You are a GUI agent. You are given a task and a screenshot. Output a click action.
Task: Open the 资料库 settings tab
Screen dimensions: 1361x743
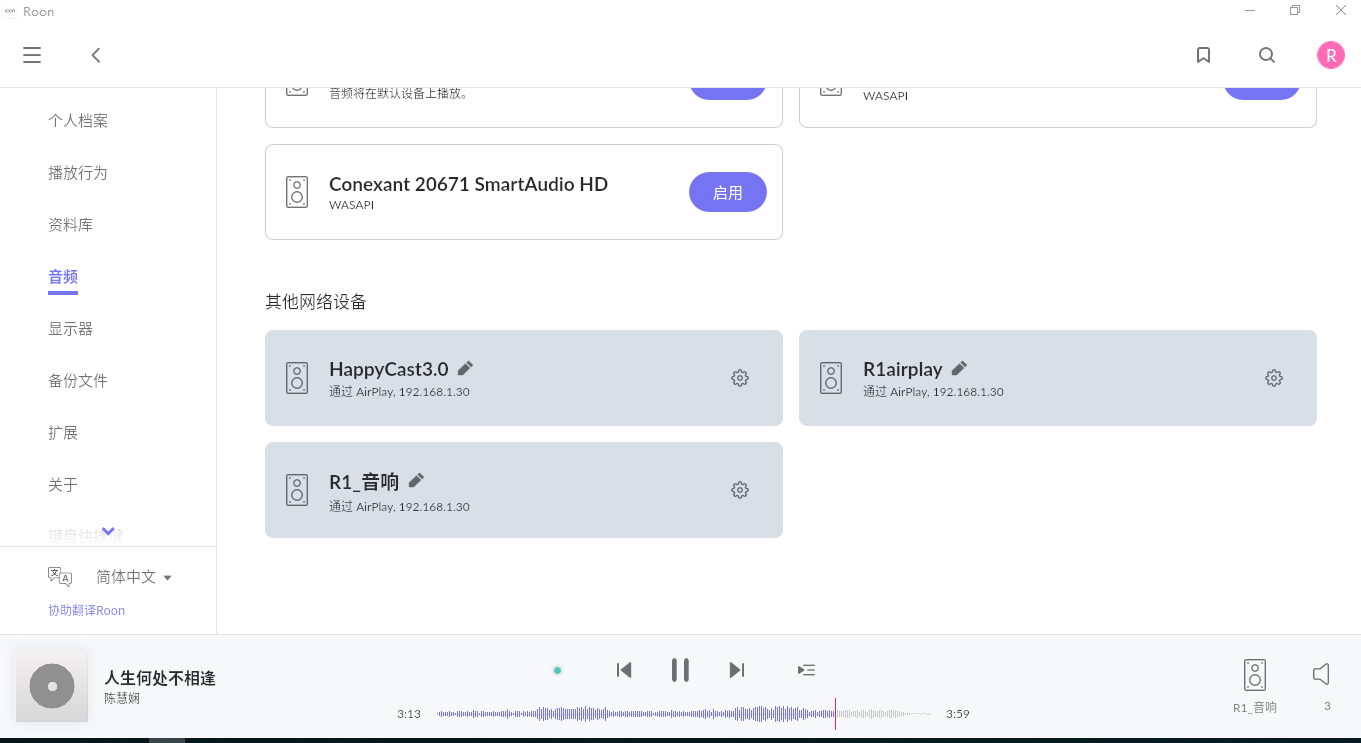pos(71,225)
